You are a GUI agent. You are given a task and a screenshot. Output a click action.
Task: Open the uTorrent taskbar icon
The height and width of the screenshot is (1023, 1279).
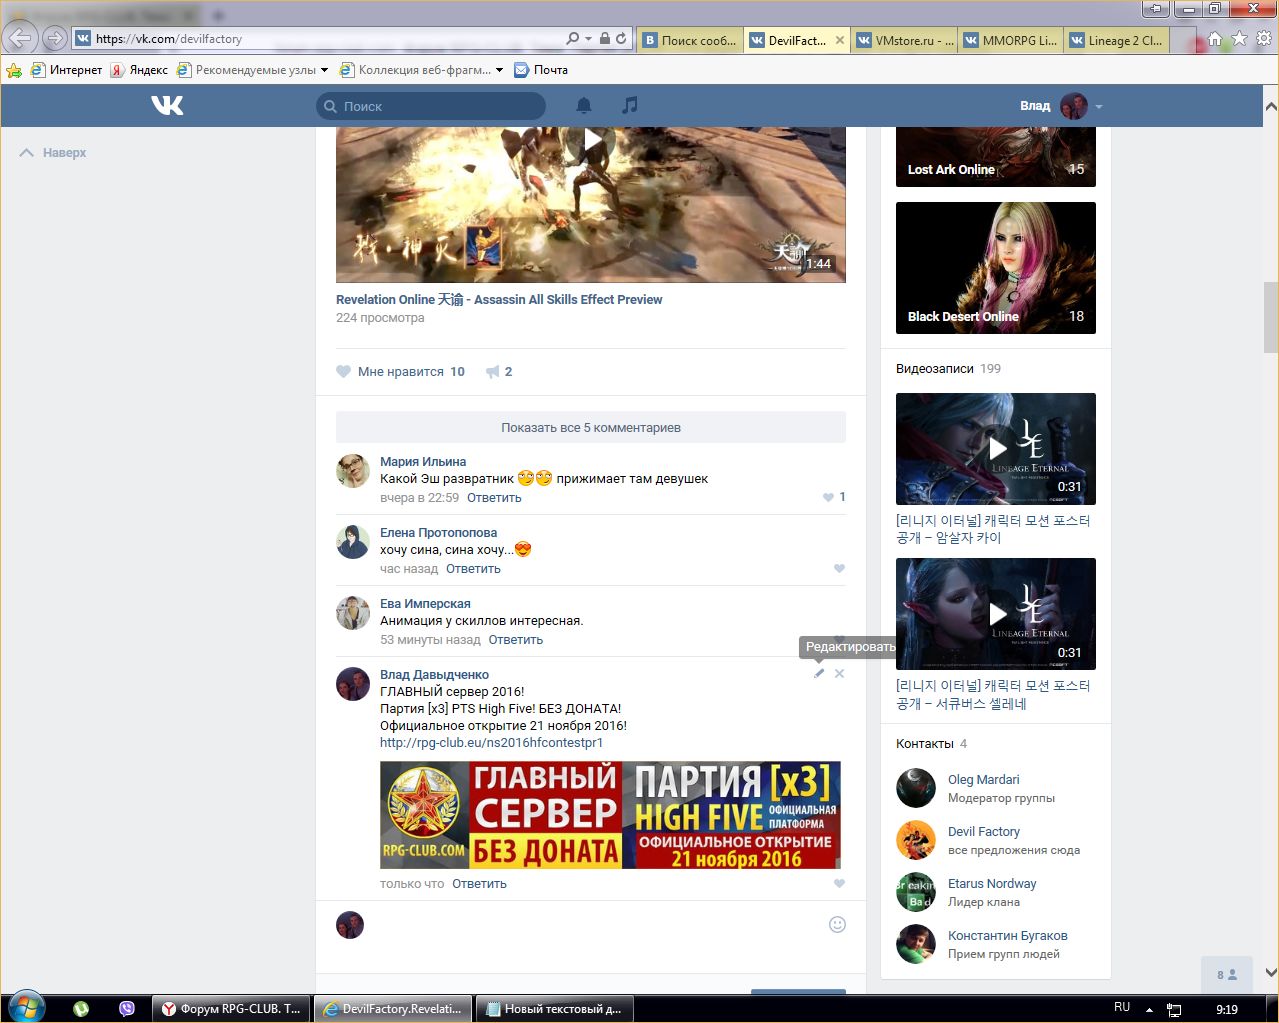81,1009
